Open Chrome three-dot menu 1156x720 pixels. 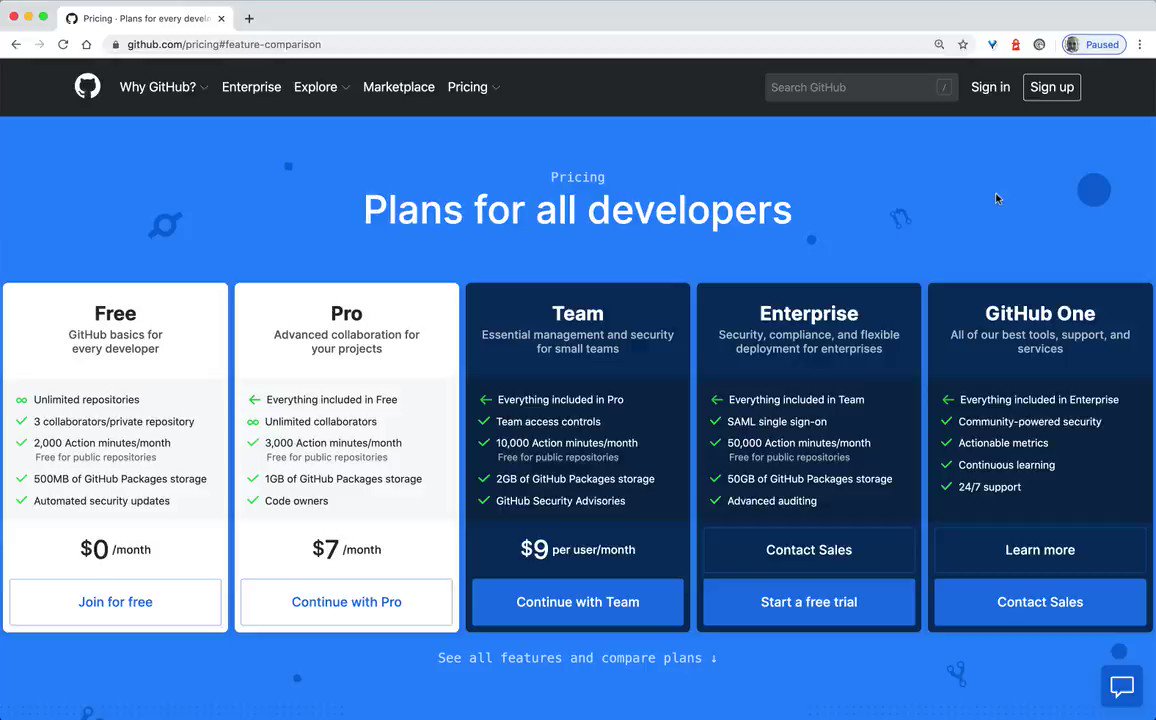pyautogui.click(x=1140, y=44)
